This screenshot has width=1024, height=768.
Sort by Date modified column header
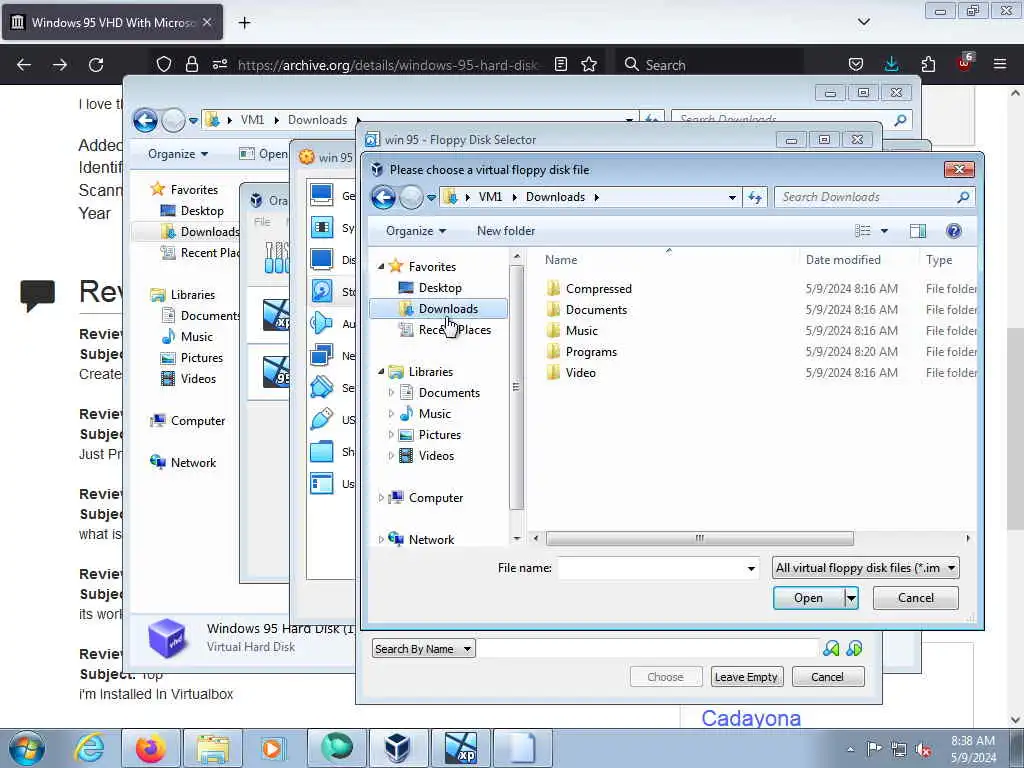coord(843,260)
